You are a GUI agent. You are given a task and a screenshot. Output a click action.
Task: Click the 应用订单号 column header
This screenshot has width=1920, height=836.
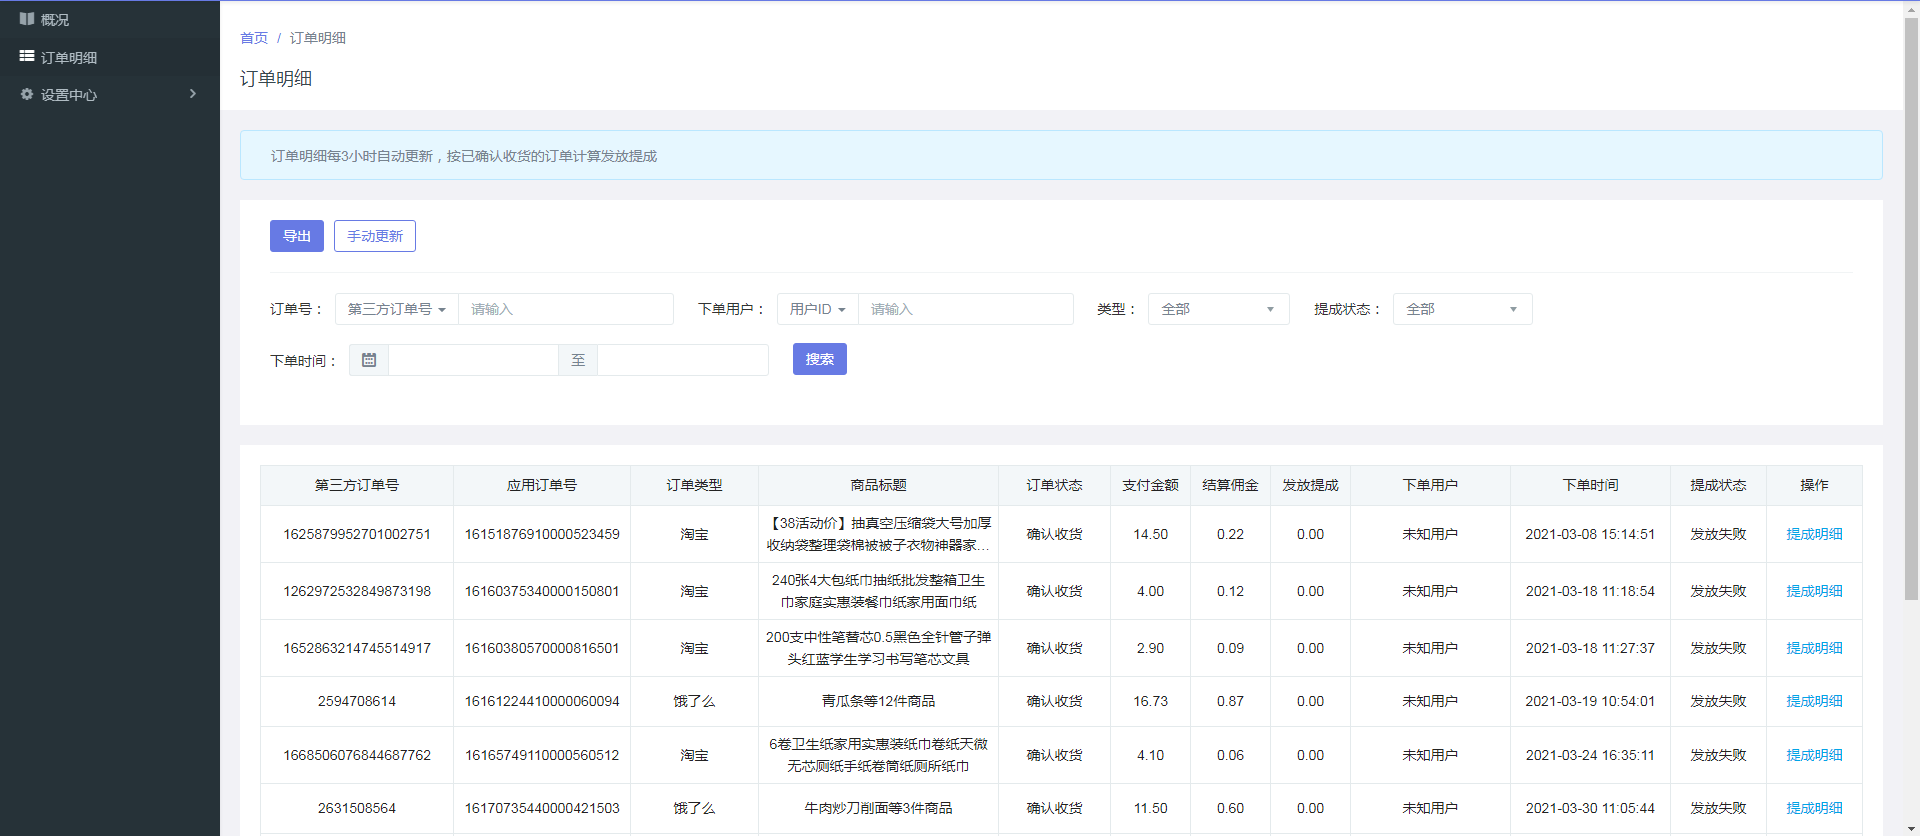[542, 485]
